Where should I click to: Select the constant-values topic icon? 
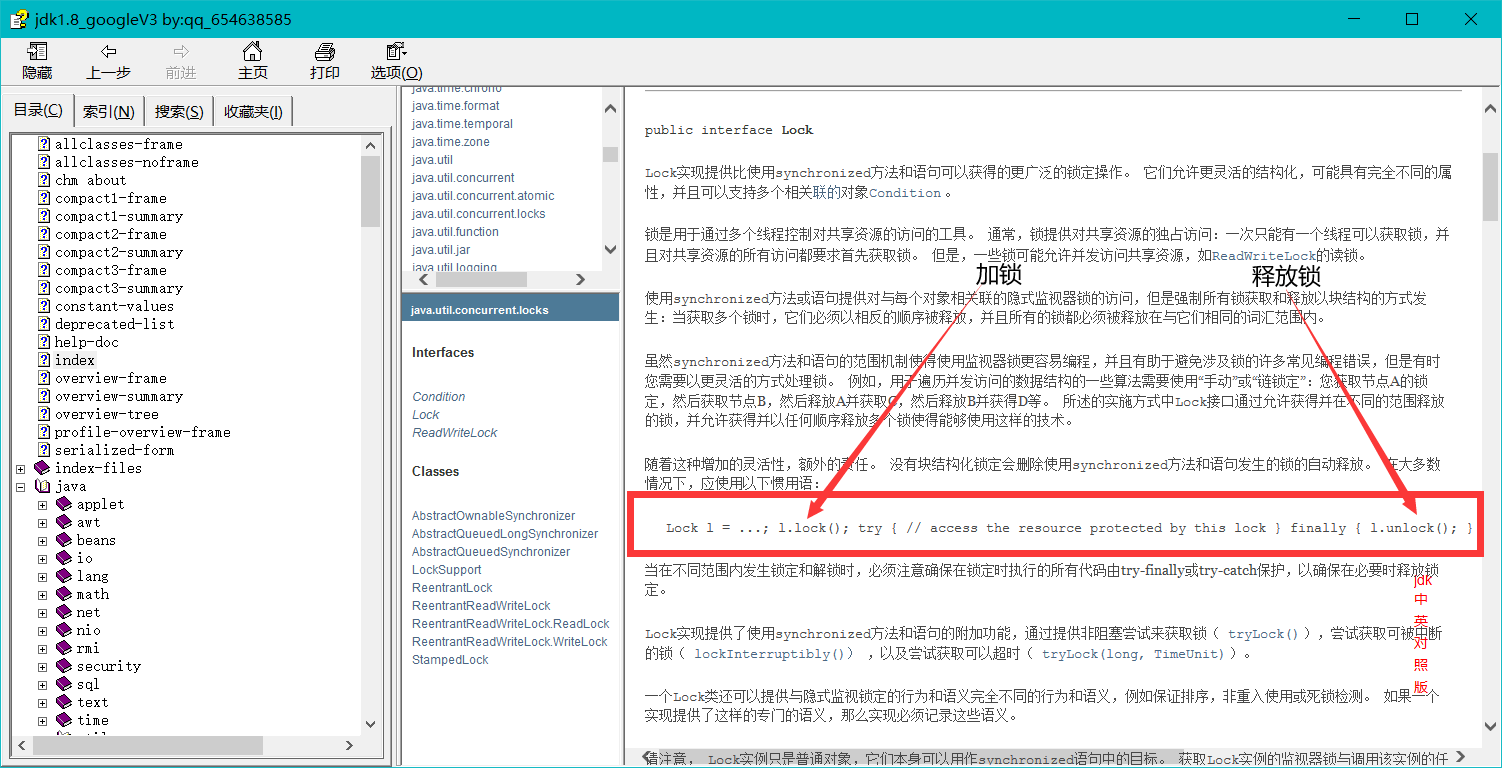pos(44,306)
